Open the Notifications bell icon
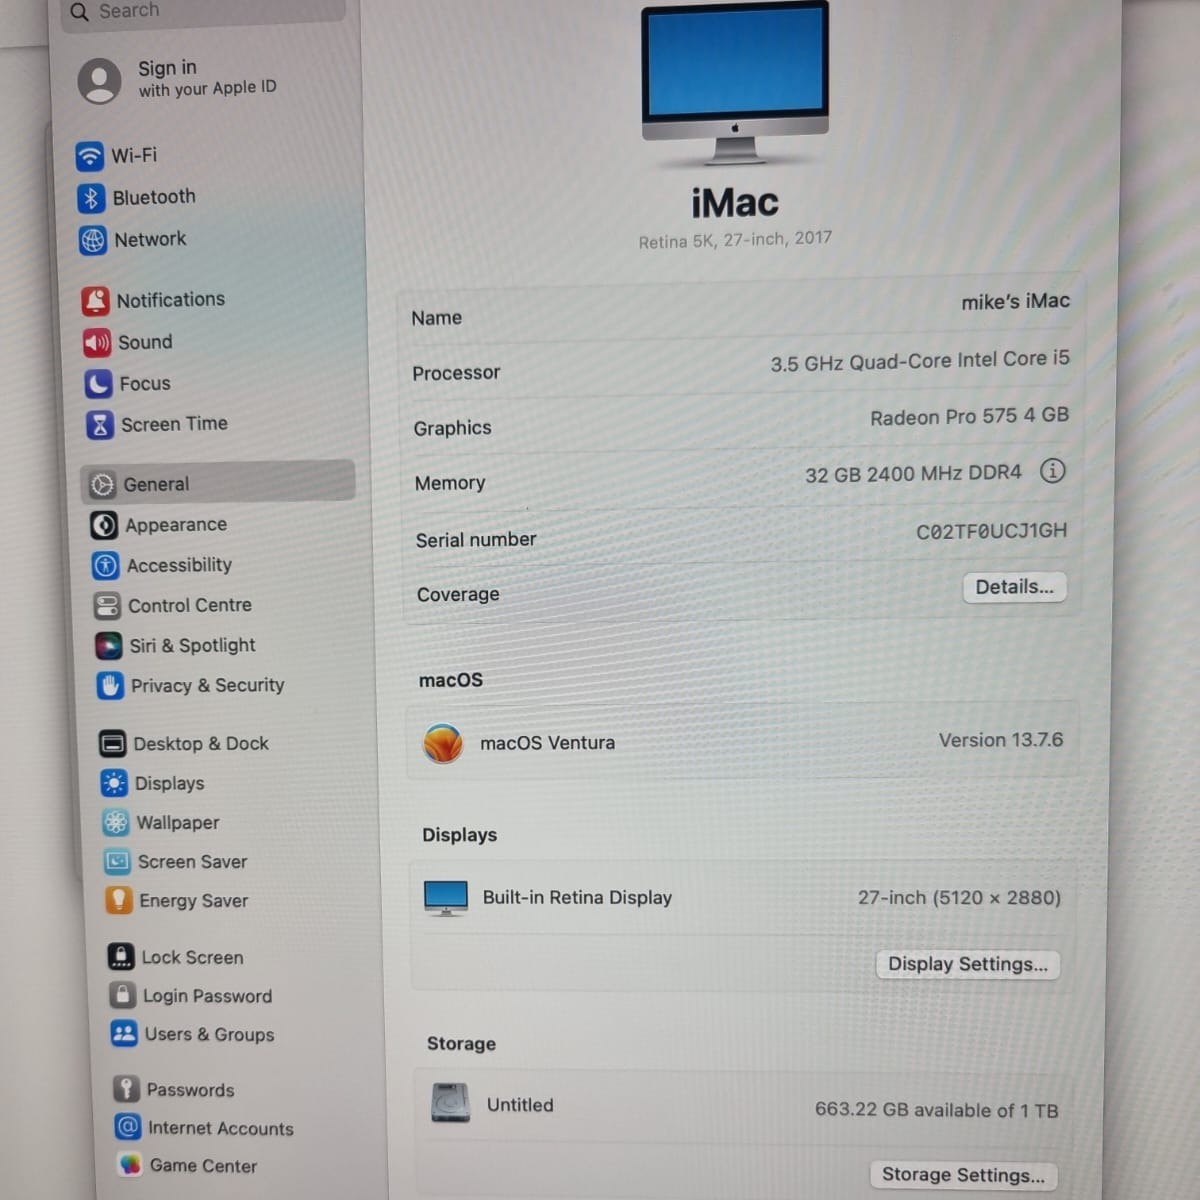Image resolution: width=1200 pixels, height=1200 pixels. 96,300
